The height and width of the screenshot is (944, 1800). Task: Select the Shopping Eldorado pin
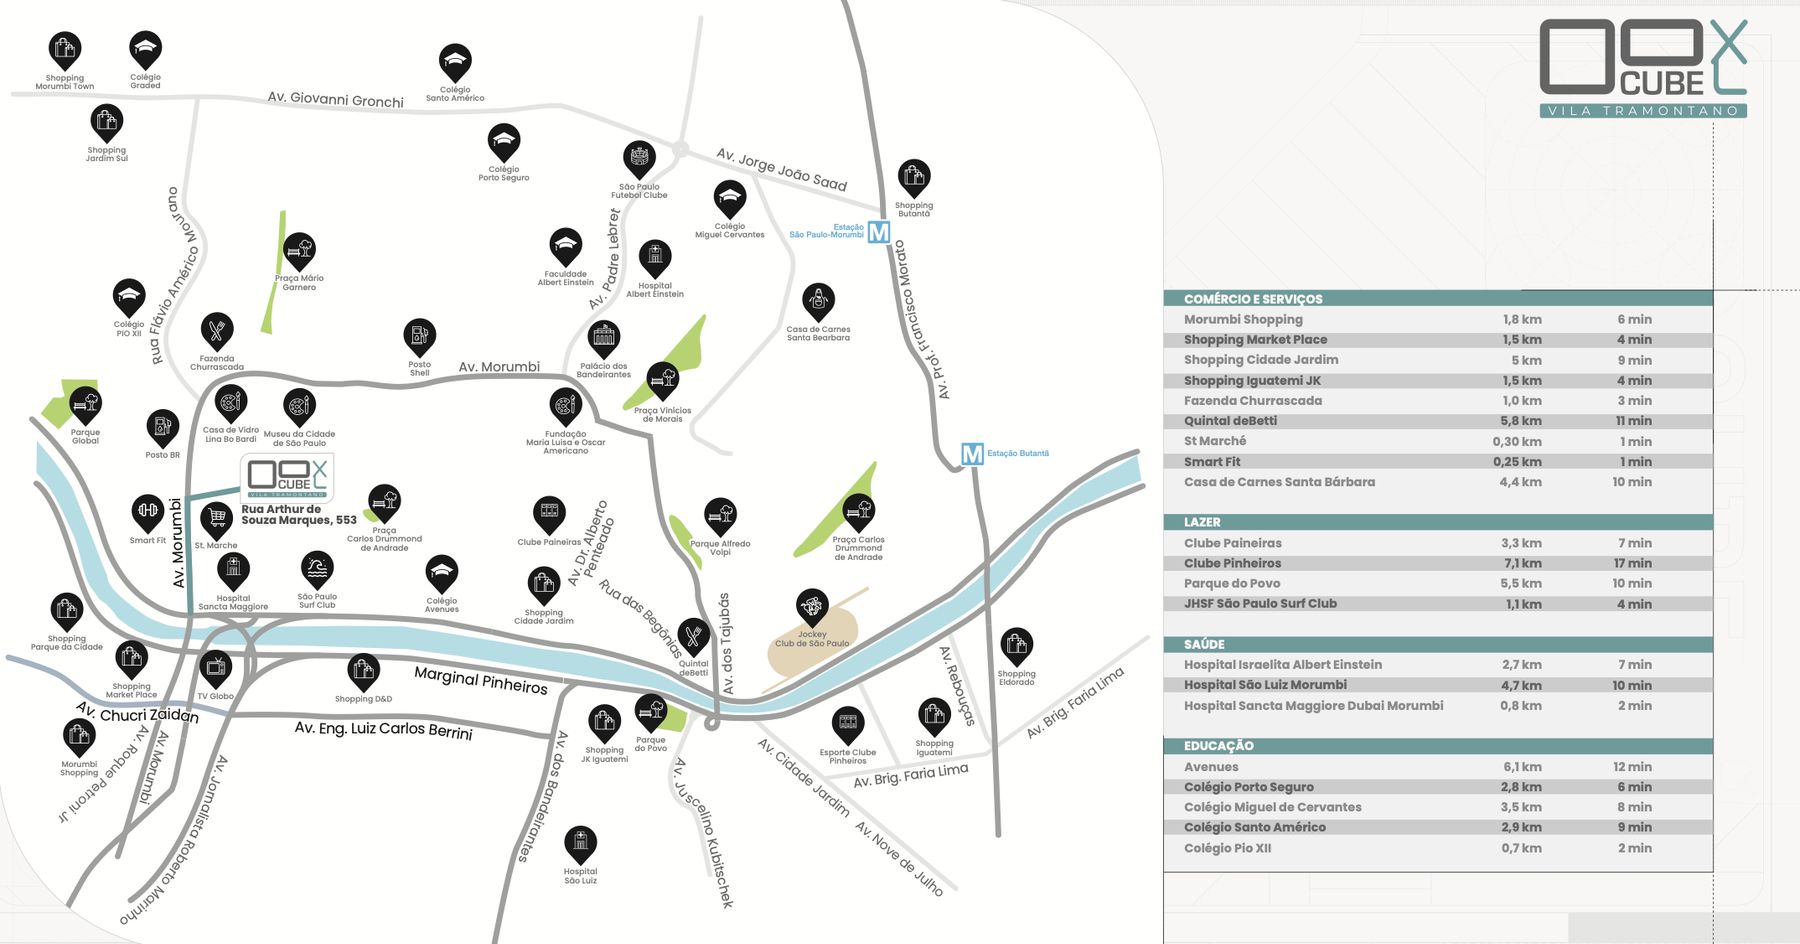(x=1016, y=647)
